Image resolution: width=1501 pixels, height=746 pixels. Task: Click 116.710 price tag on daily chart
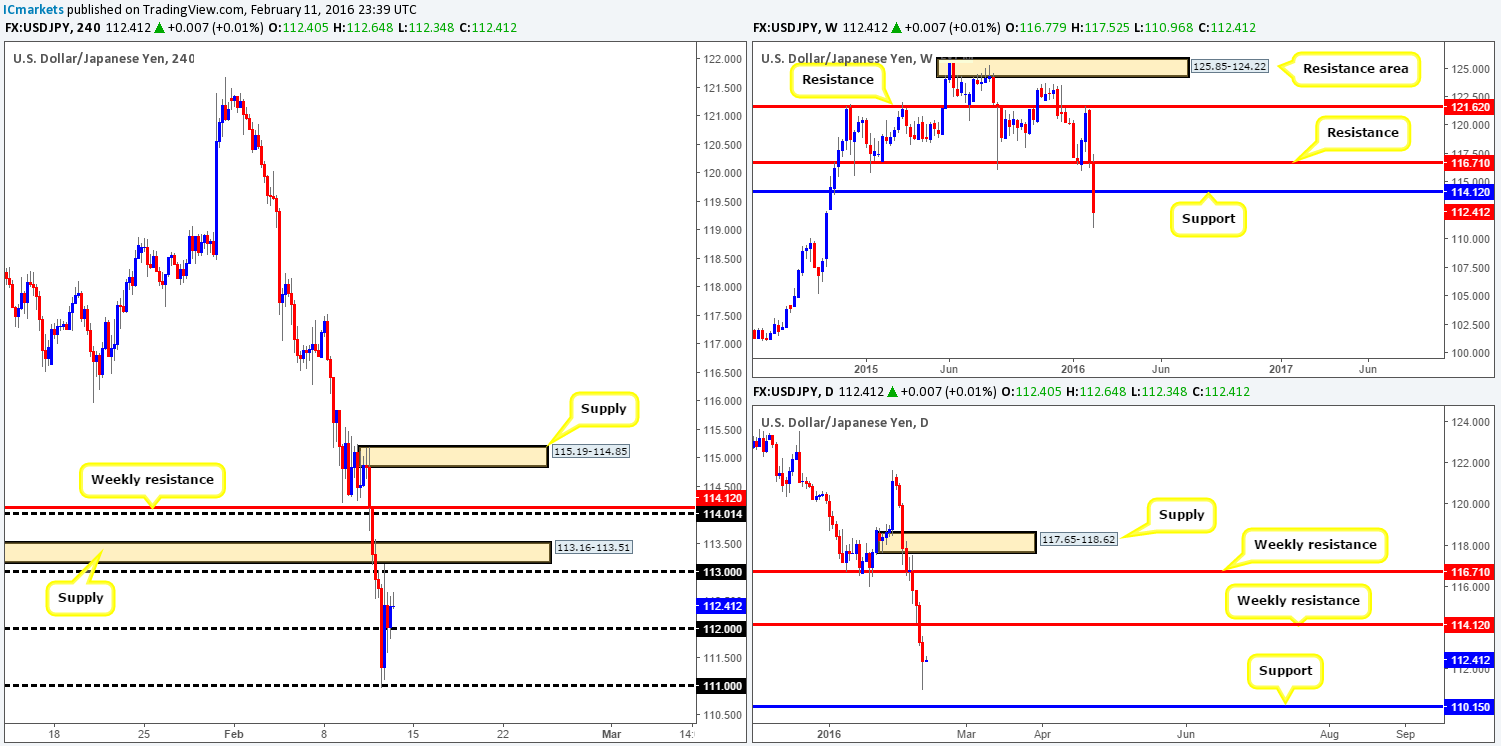click(x=1468, y=571)
